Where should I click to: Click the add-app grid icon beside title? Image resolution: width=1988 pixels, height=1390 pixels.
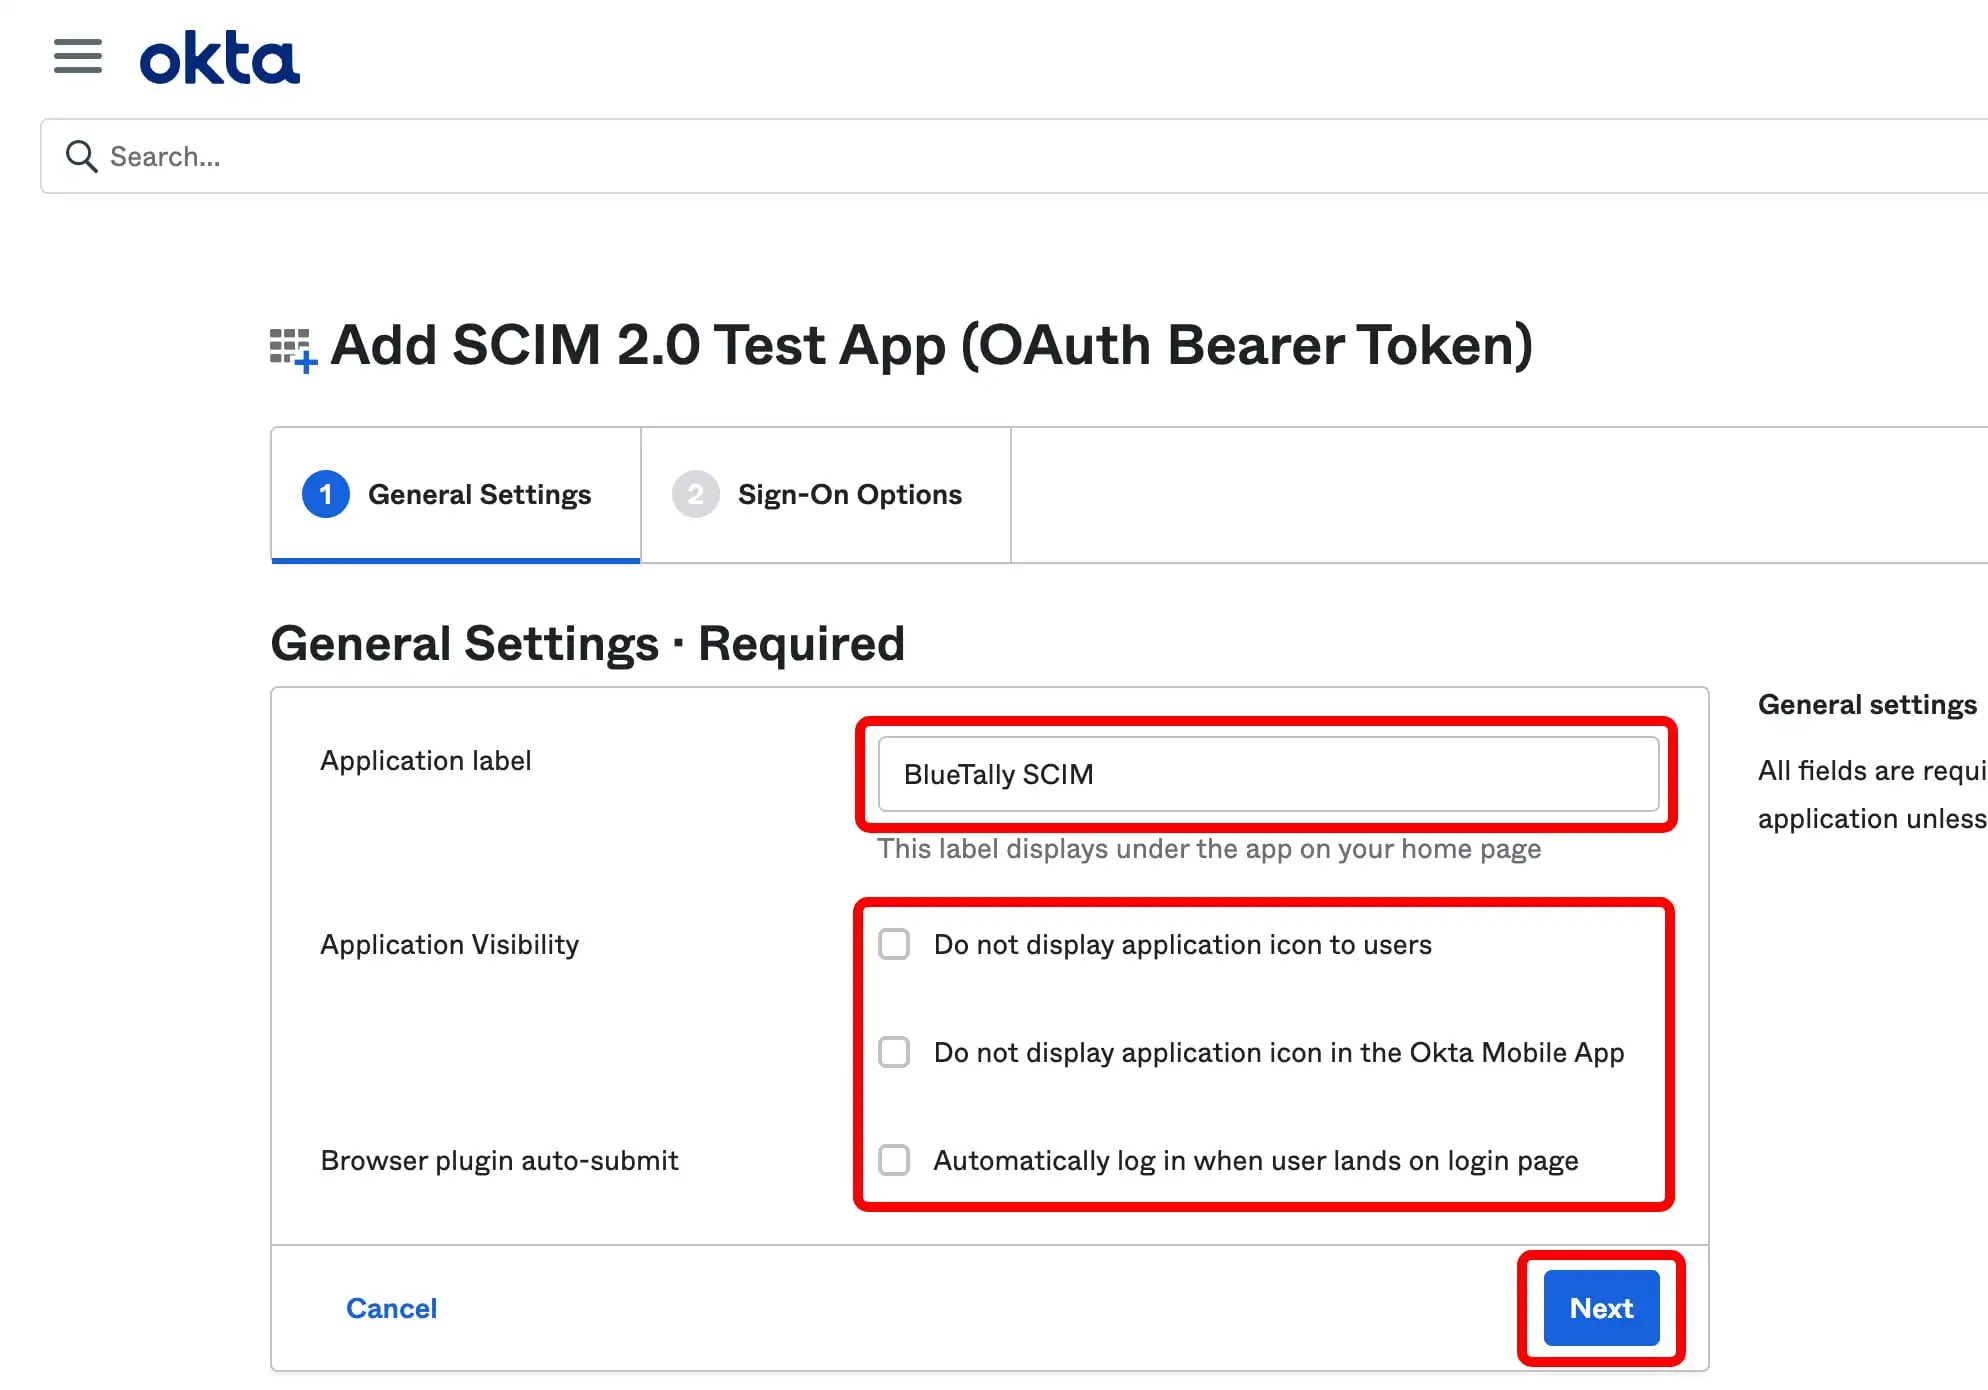point(294,350)
